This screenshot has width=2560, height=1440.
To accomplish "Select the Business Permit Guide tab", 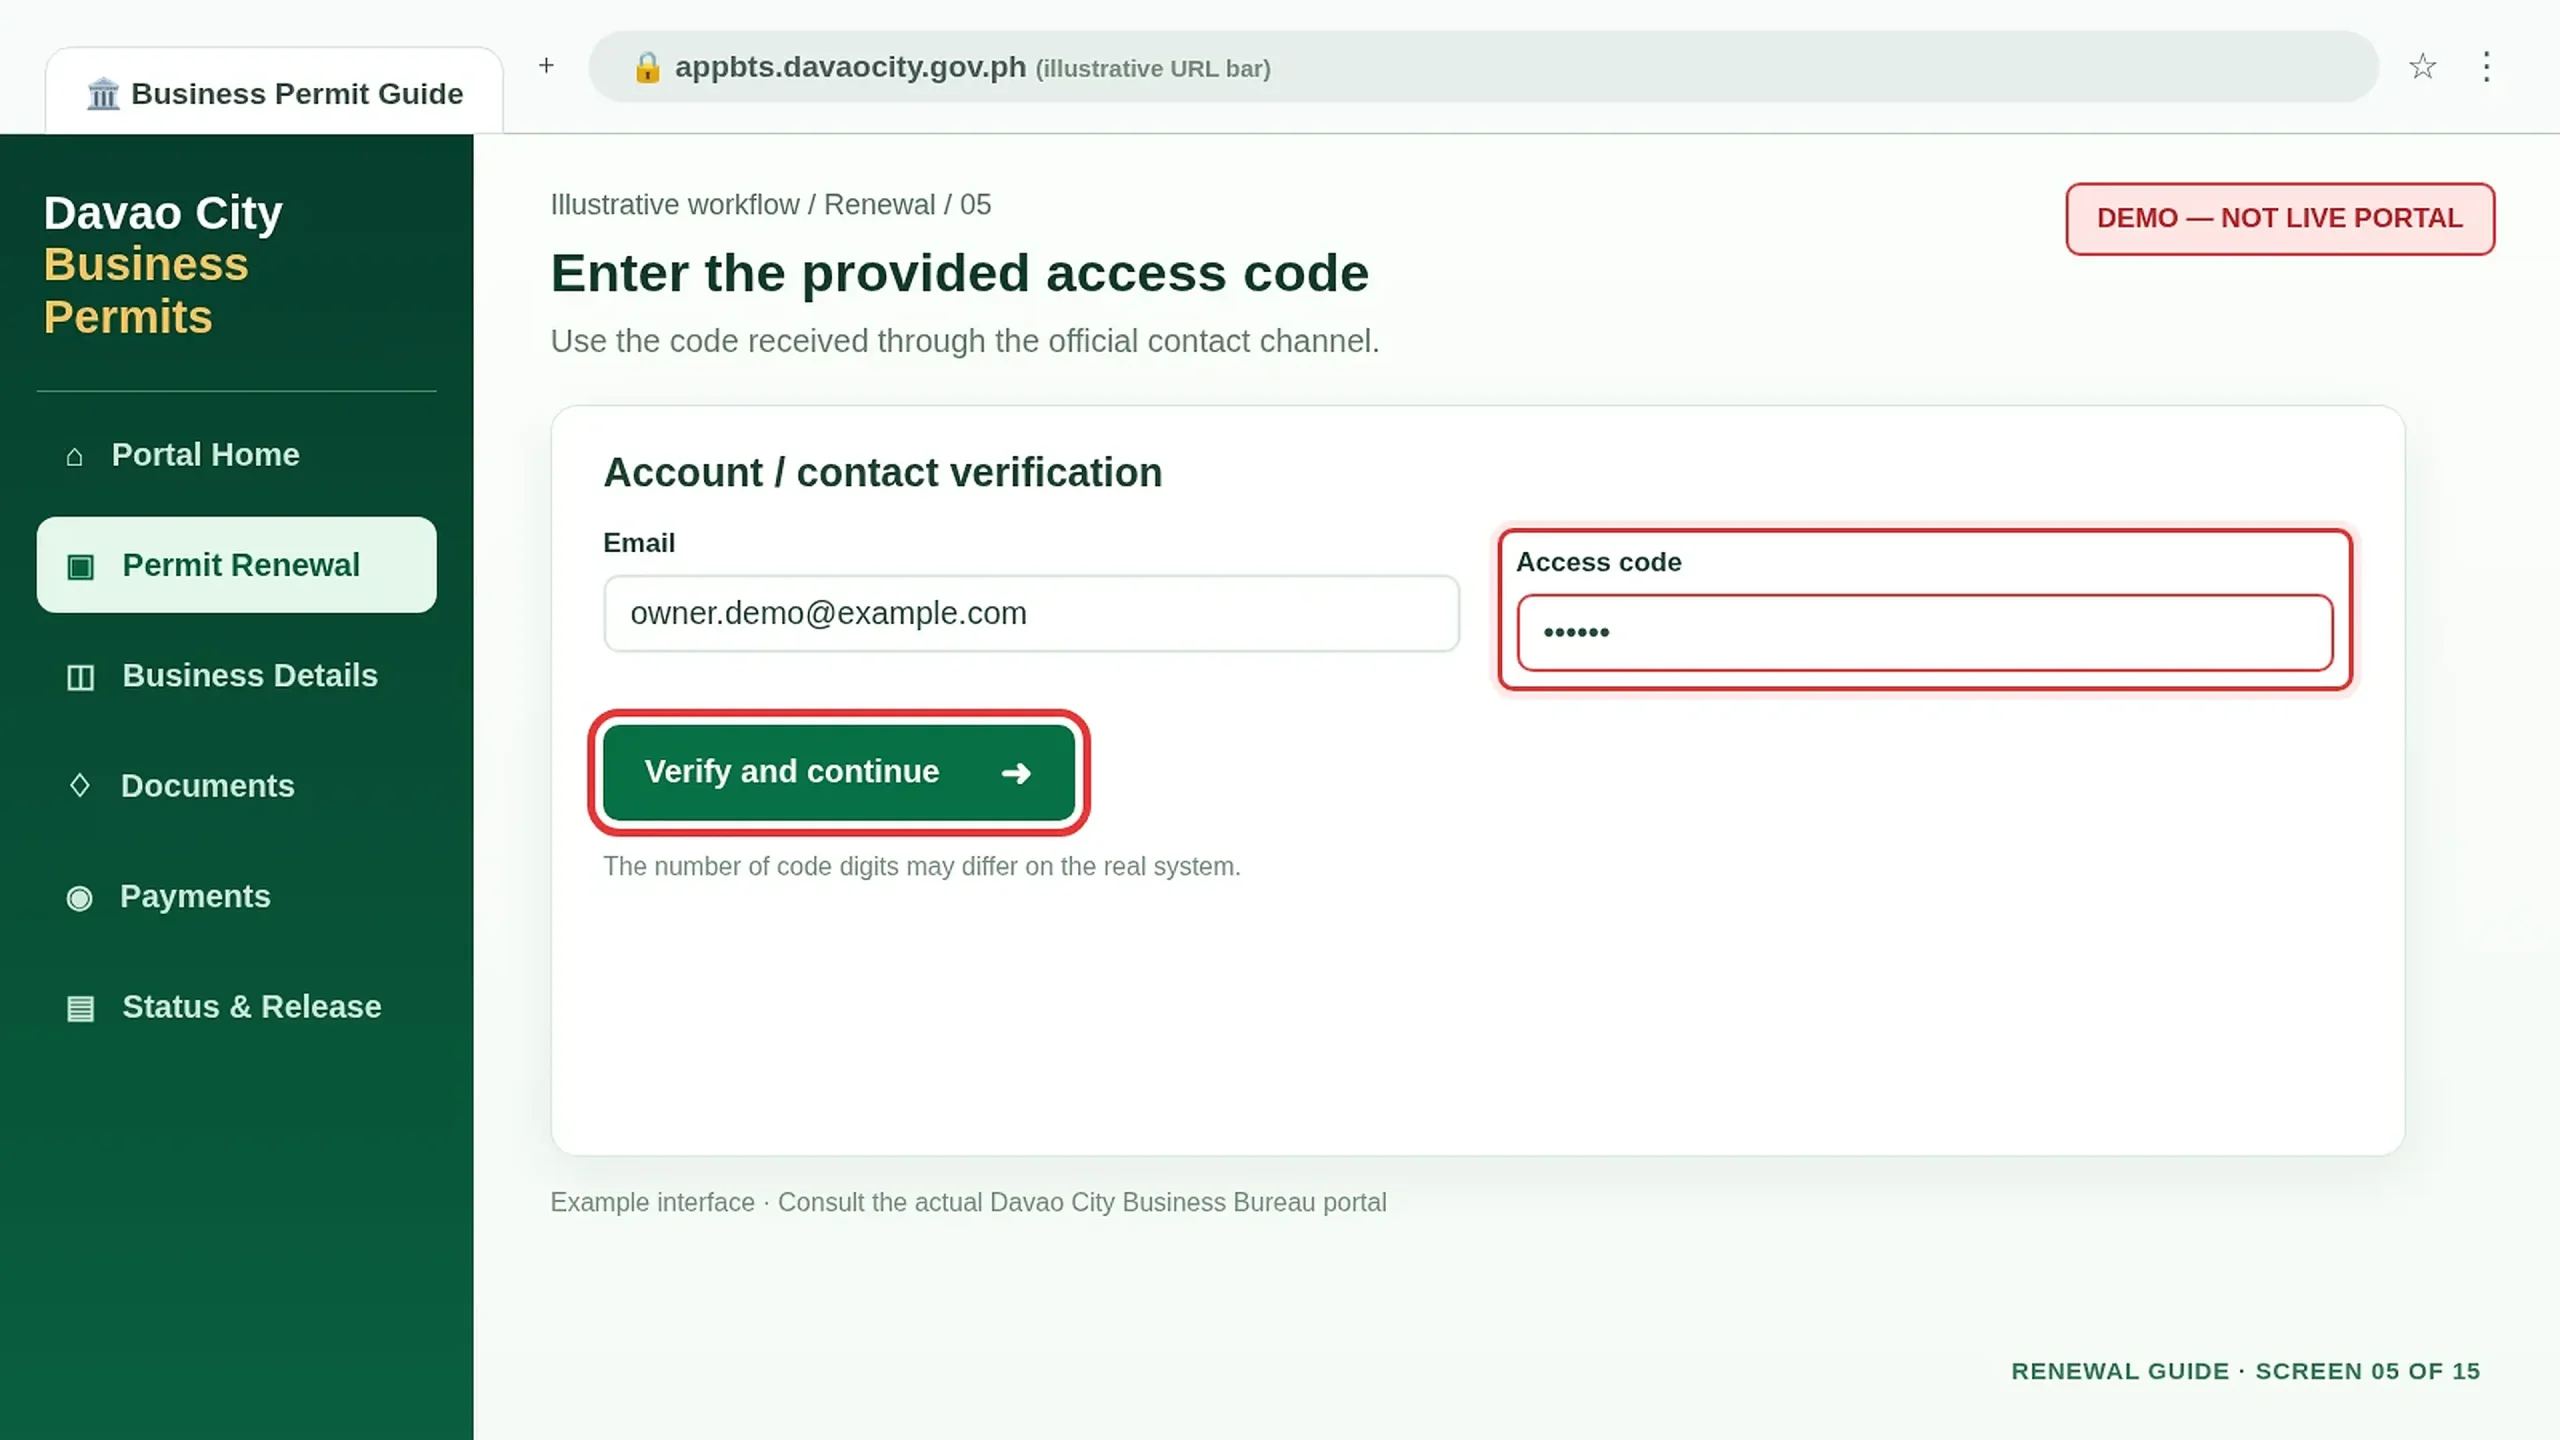I will 274,90.
